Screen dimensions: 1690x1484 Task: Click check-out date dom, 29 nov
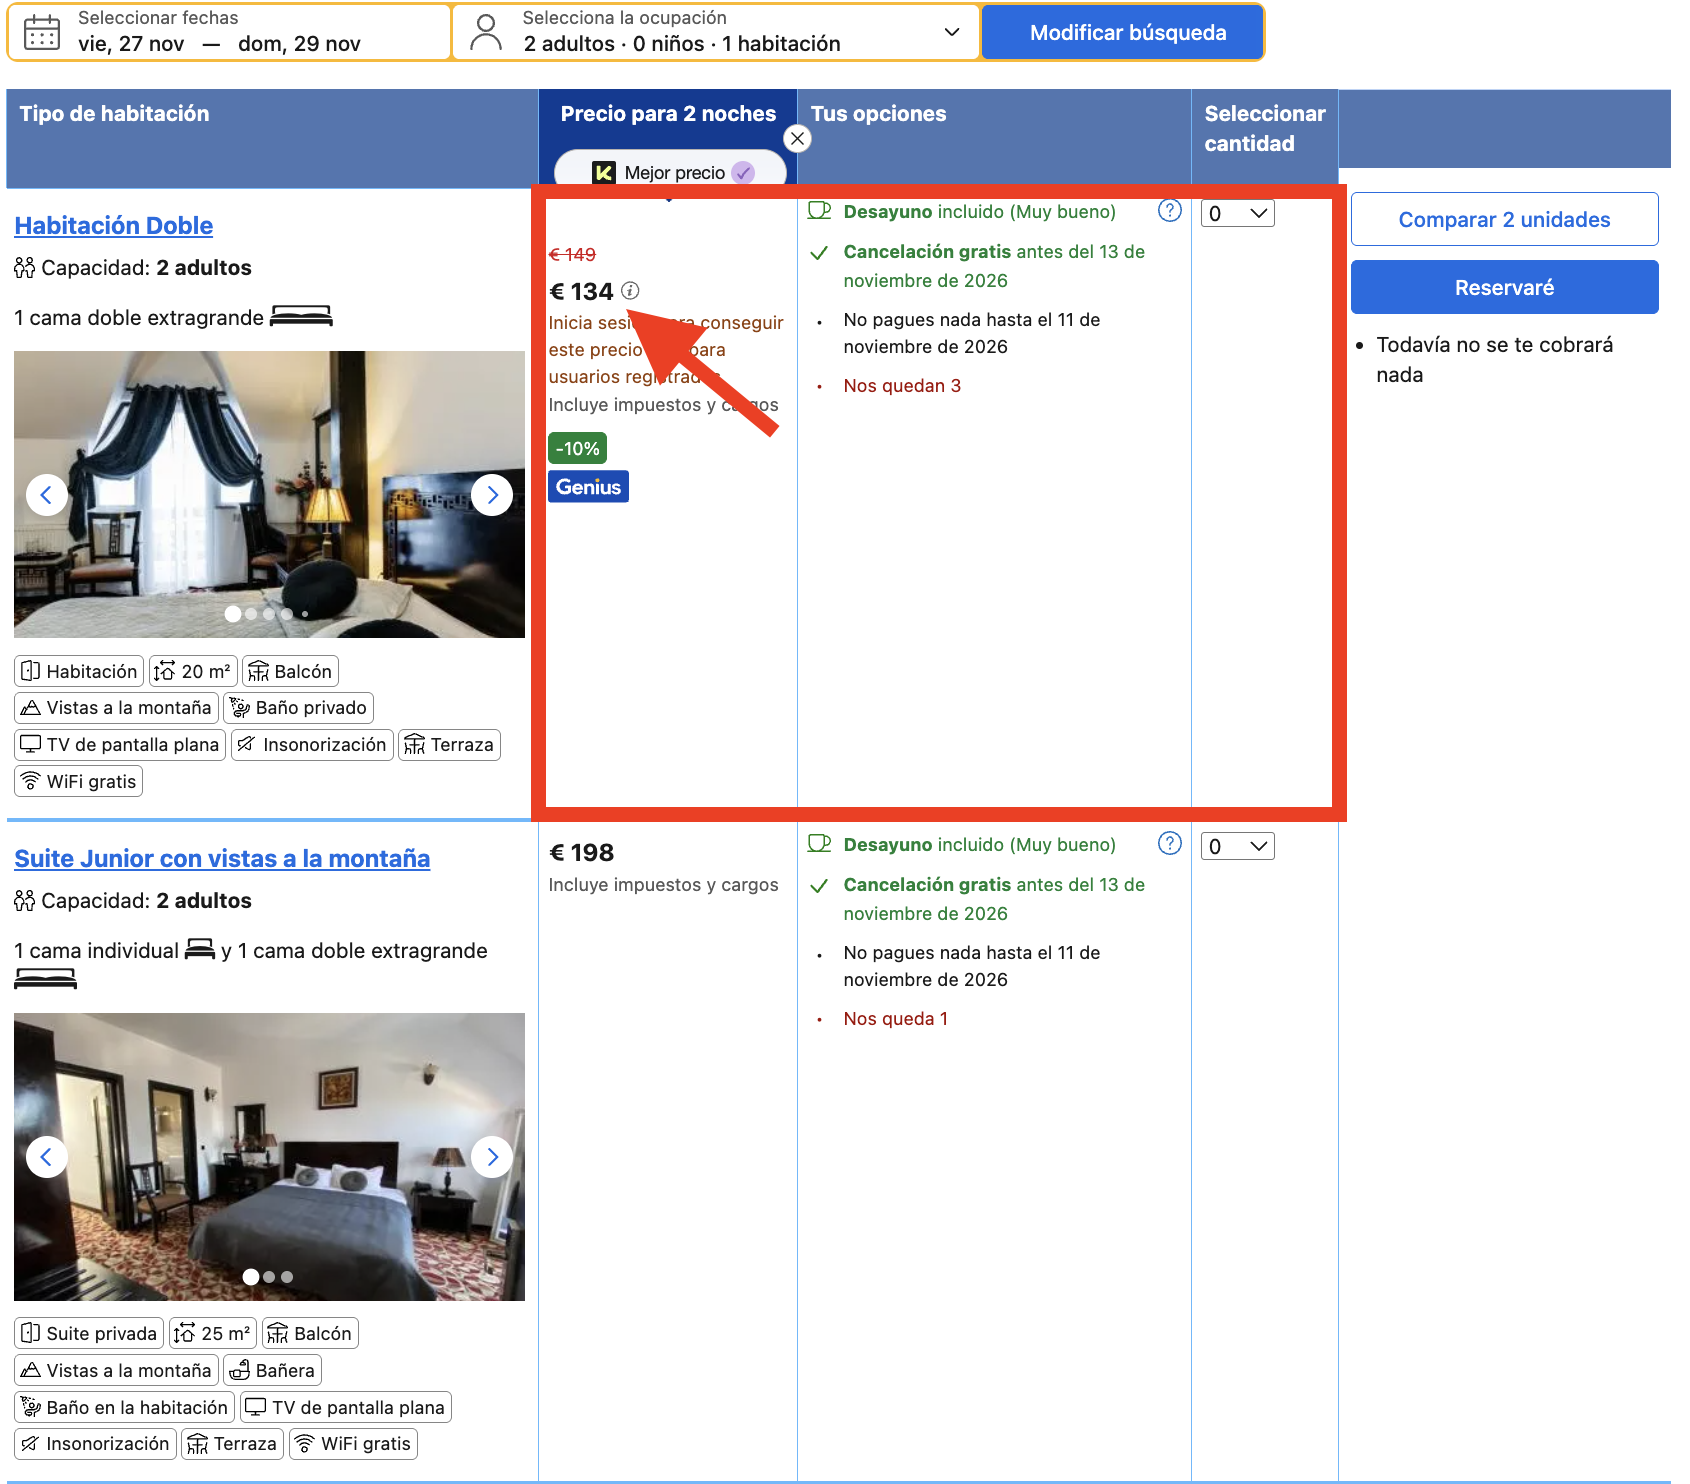(x=299, y=44)
